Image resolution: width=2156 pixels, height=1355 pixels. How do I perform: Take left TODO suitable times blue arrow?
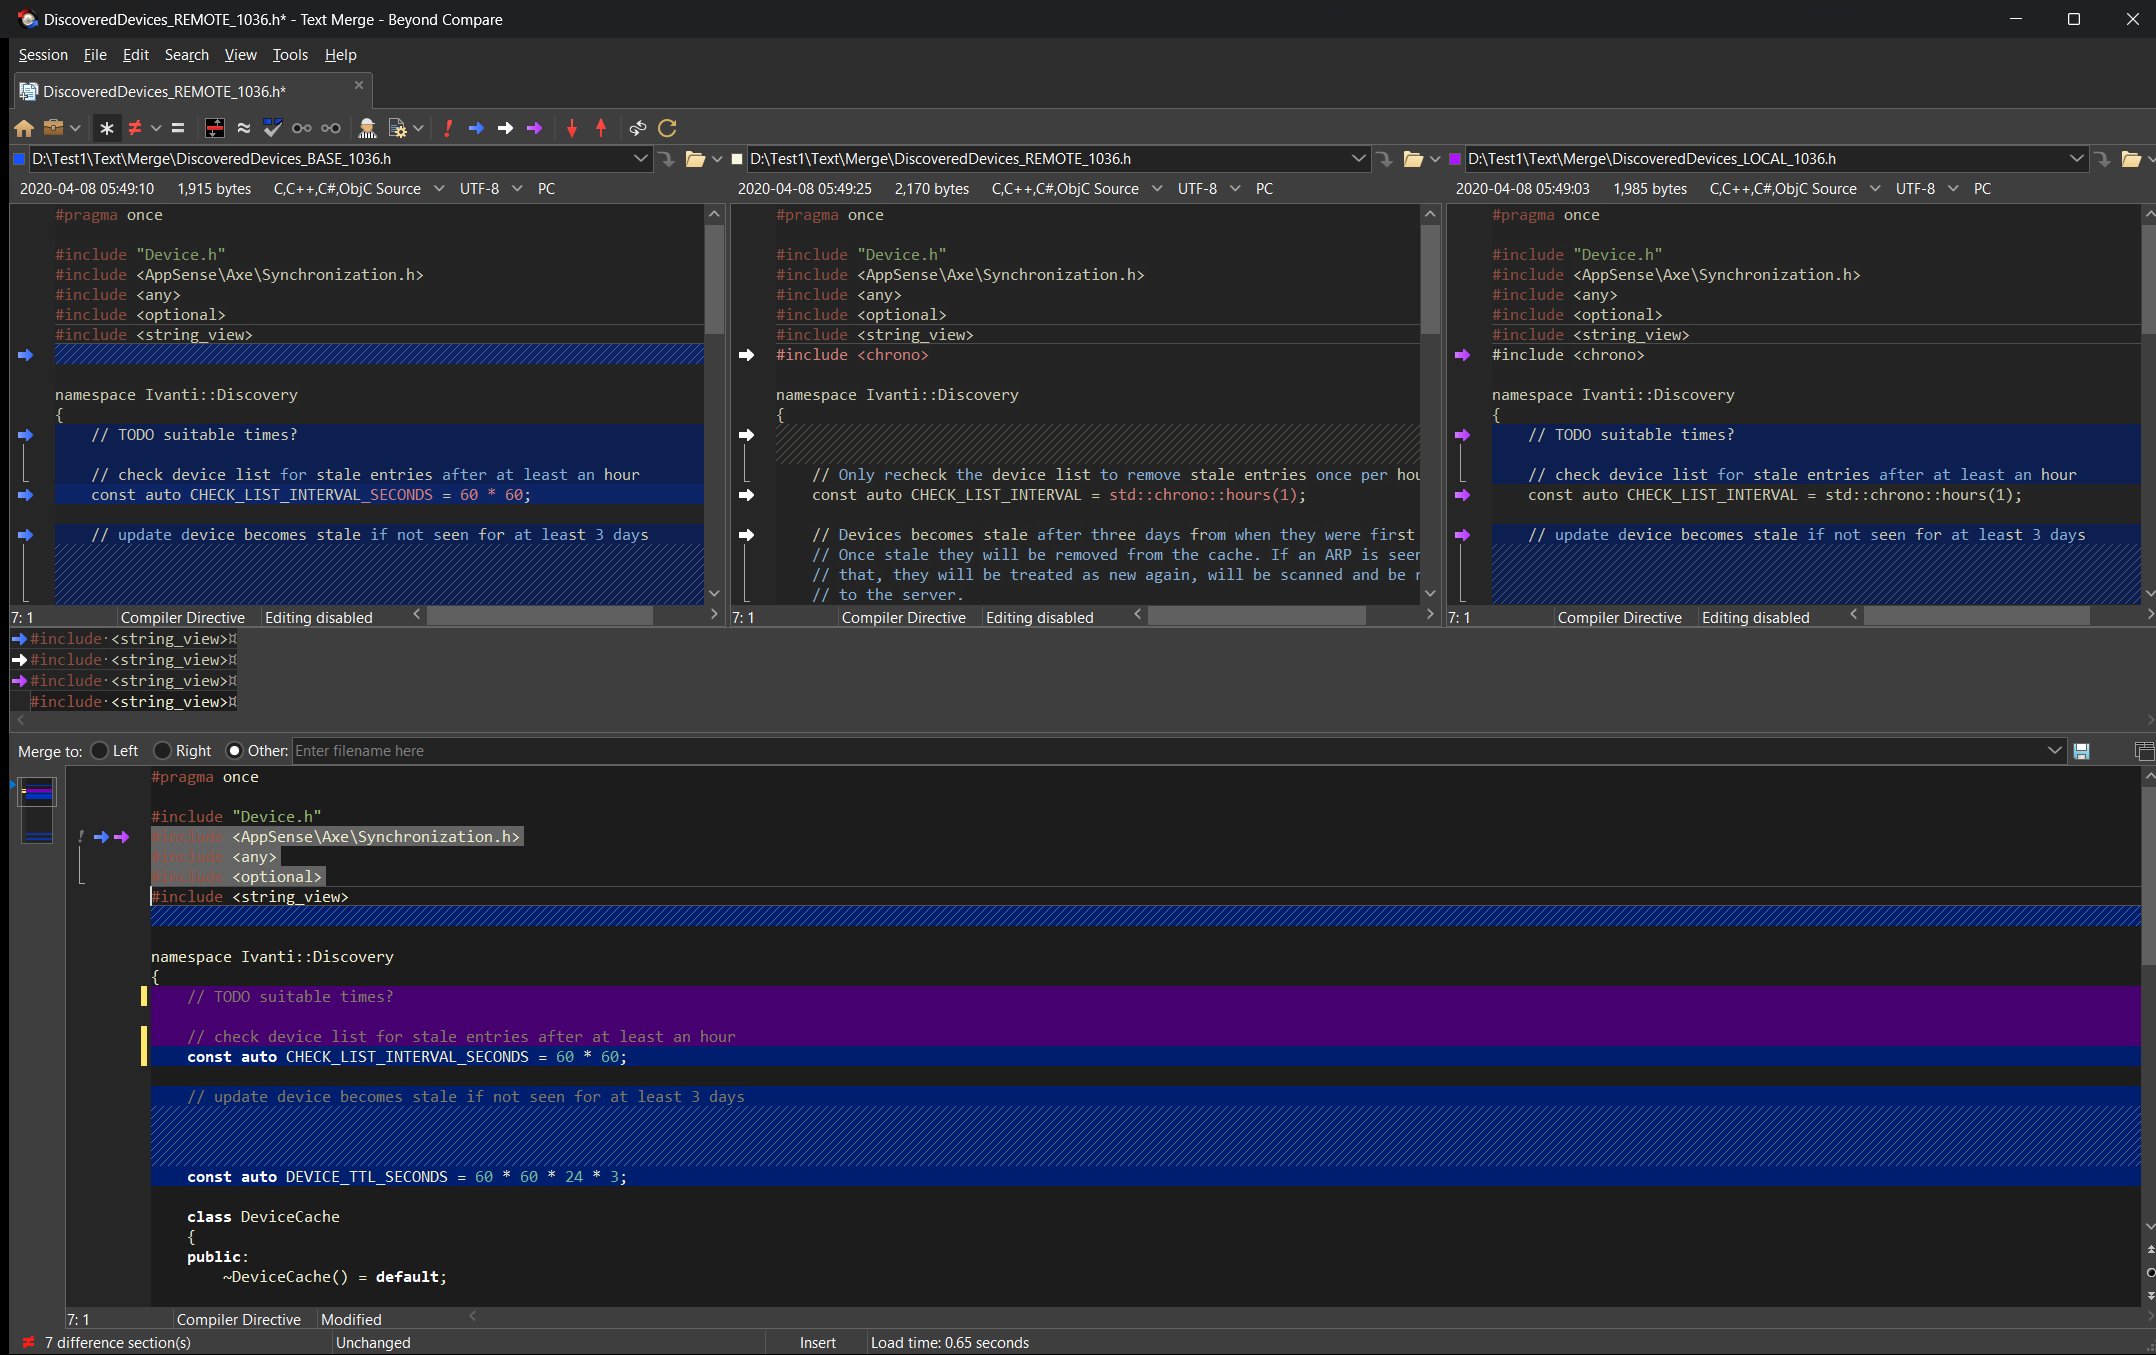[25, 435]
